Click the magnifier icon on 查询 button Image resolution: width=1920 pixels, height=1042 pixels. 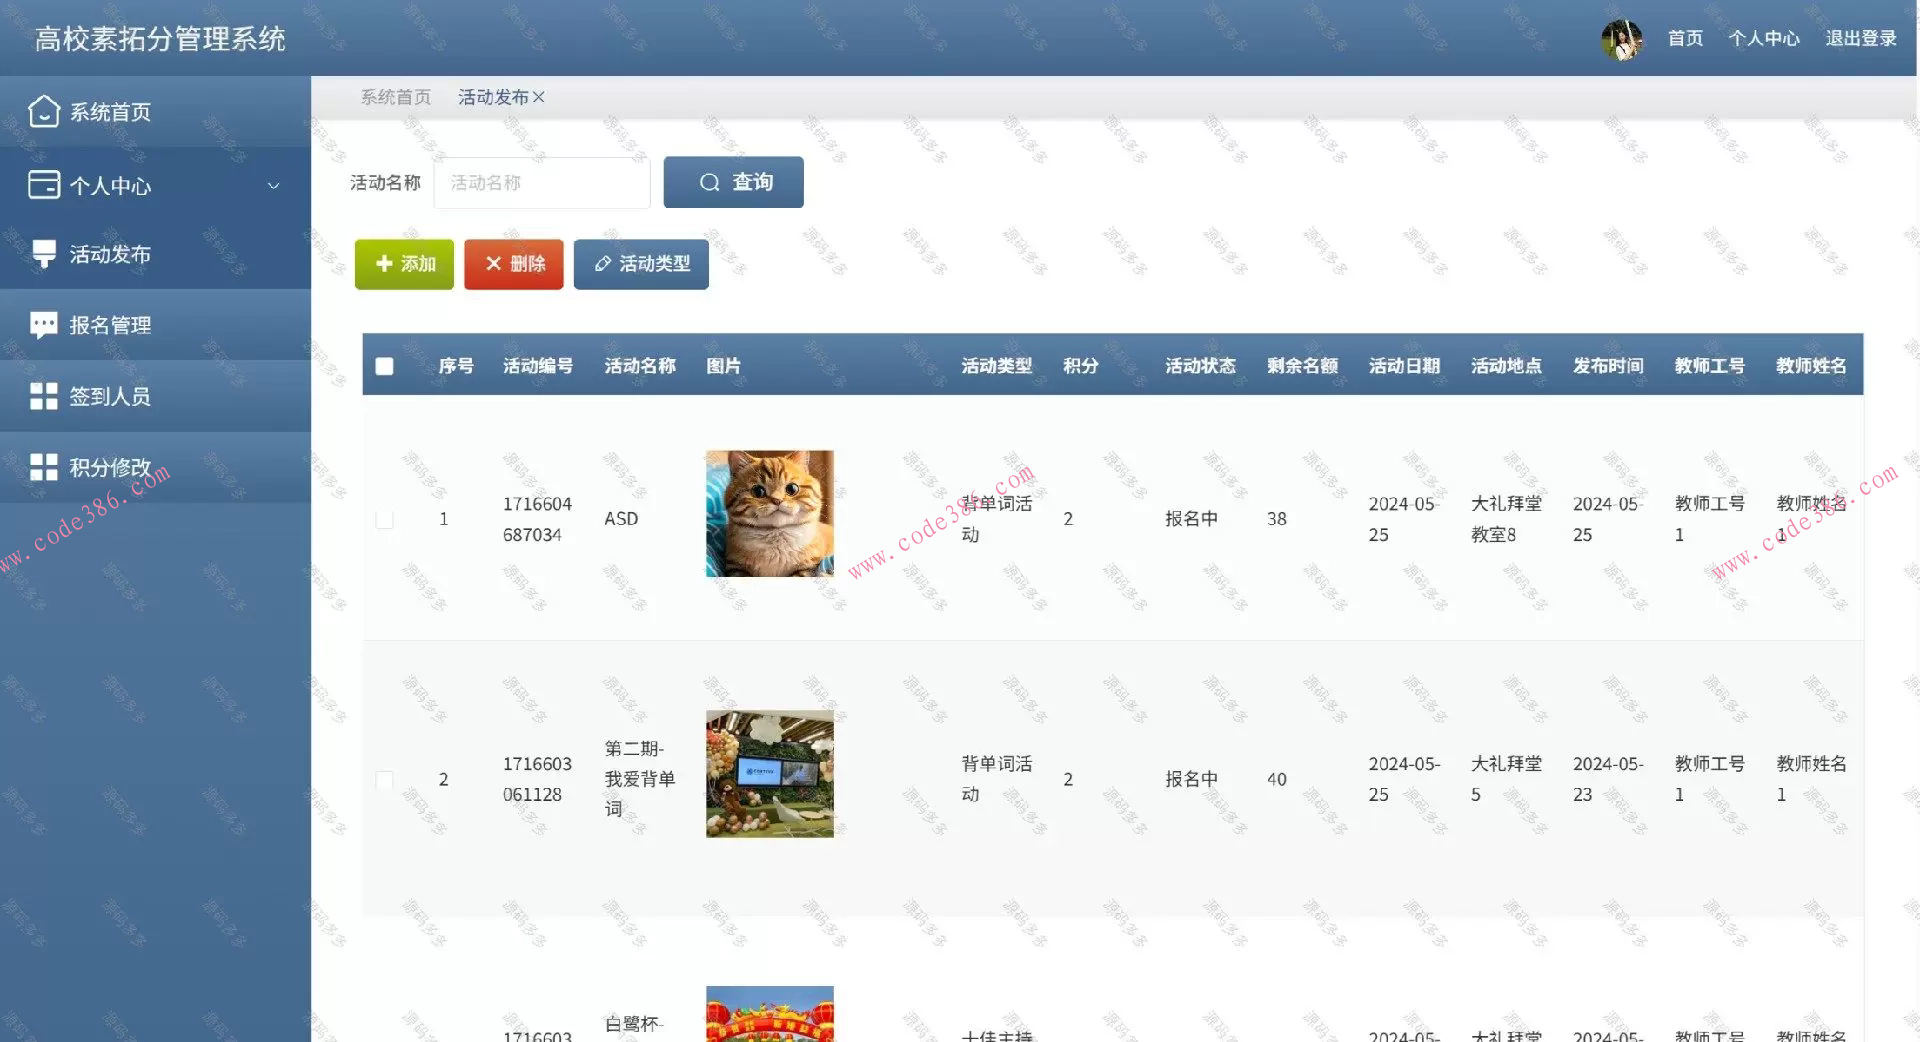(x=710, y=182)
